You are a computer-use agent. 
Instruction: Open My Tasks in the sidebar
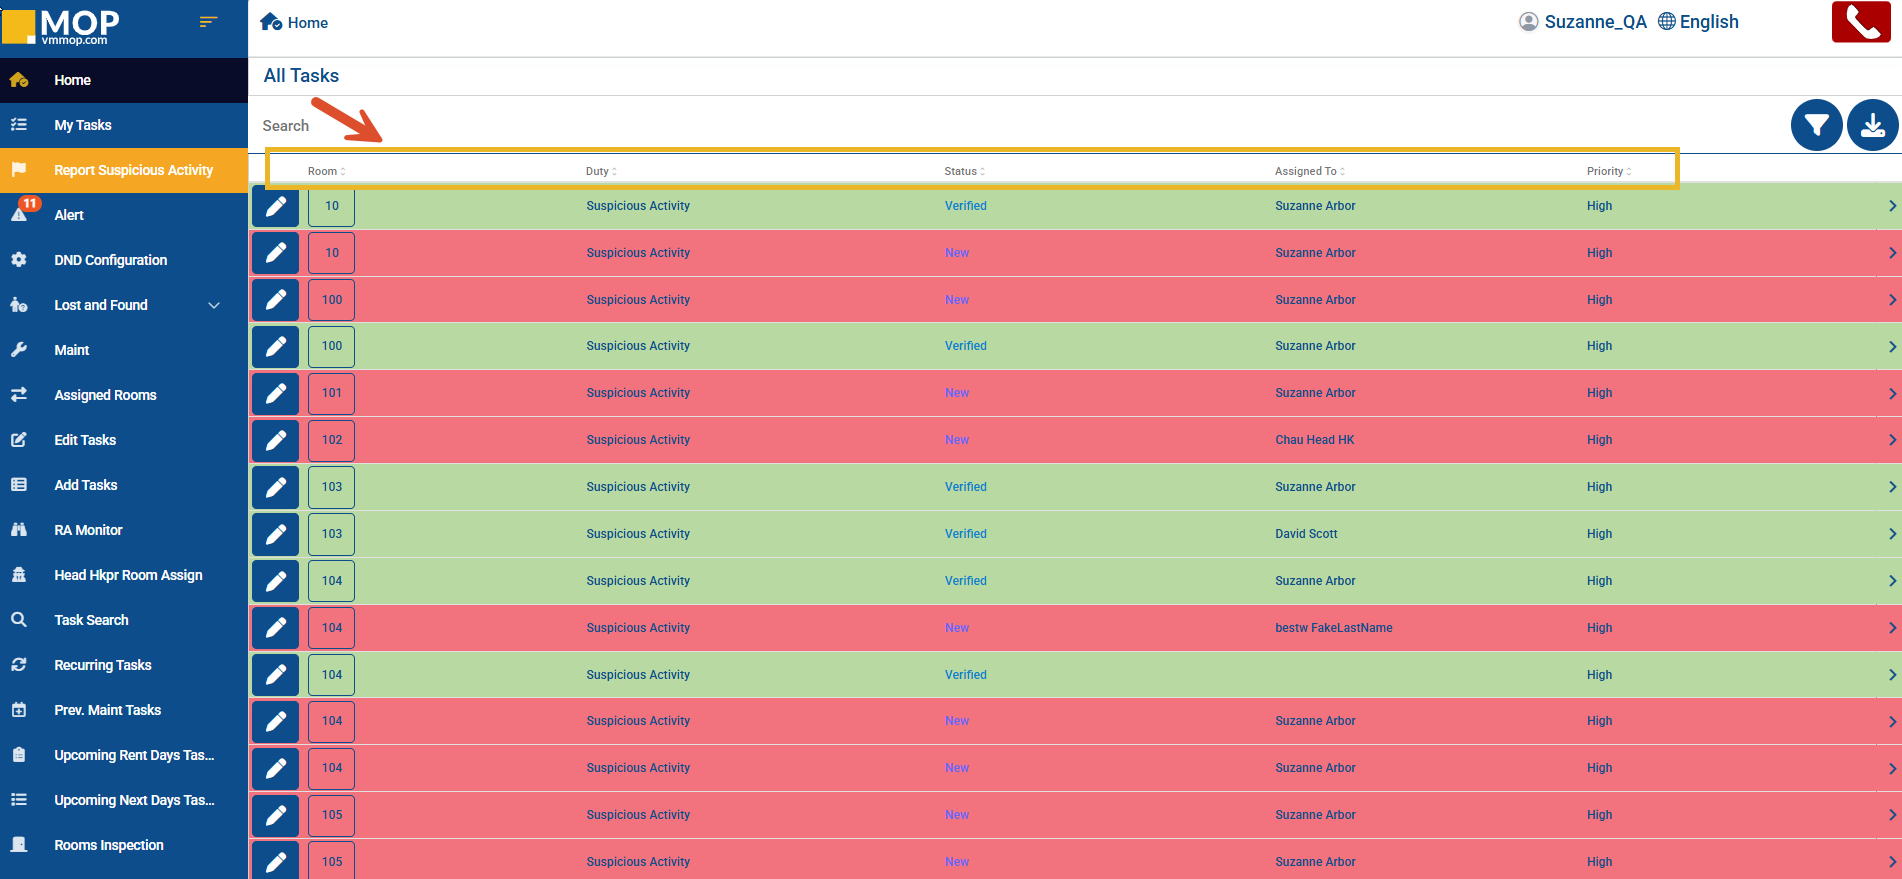pos(83,125)
